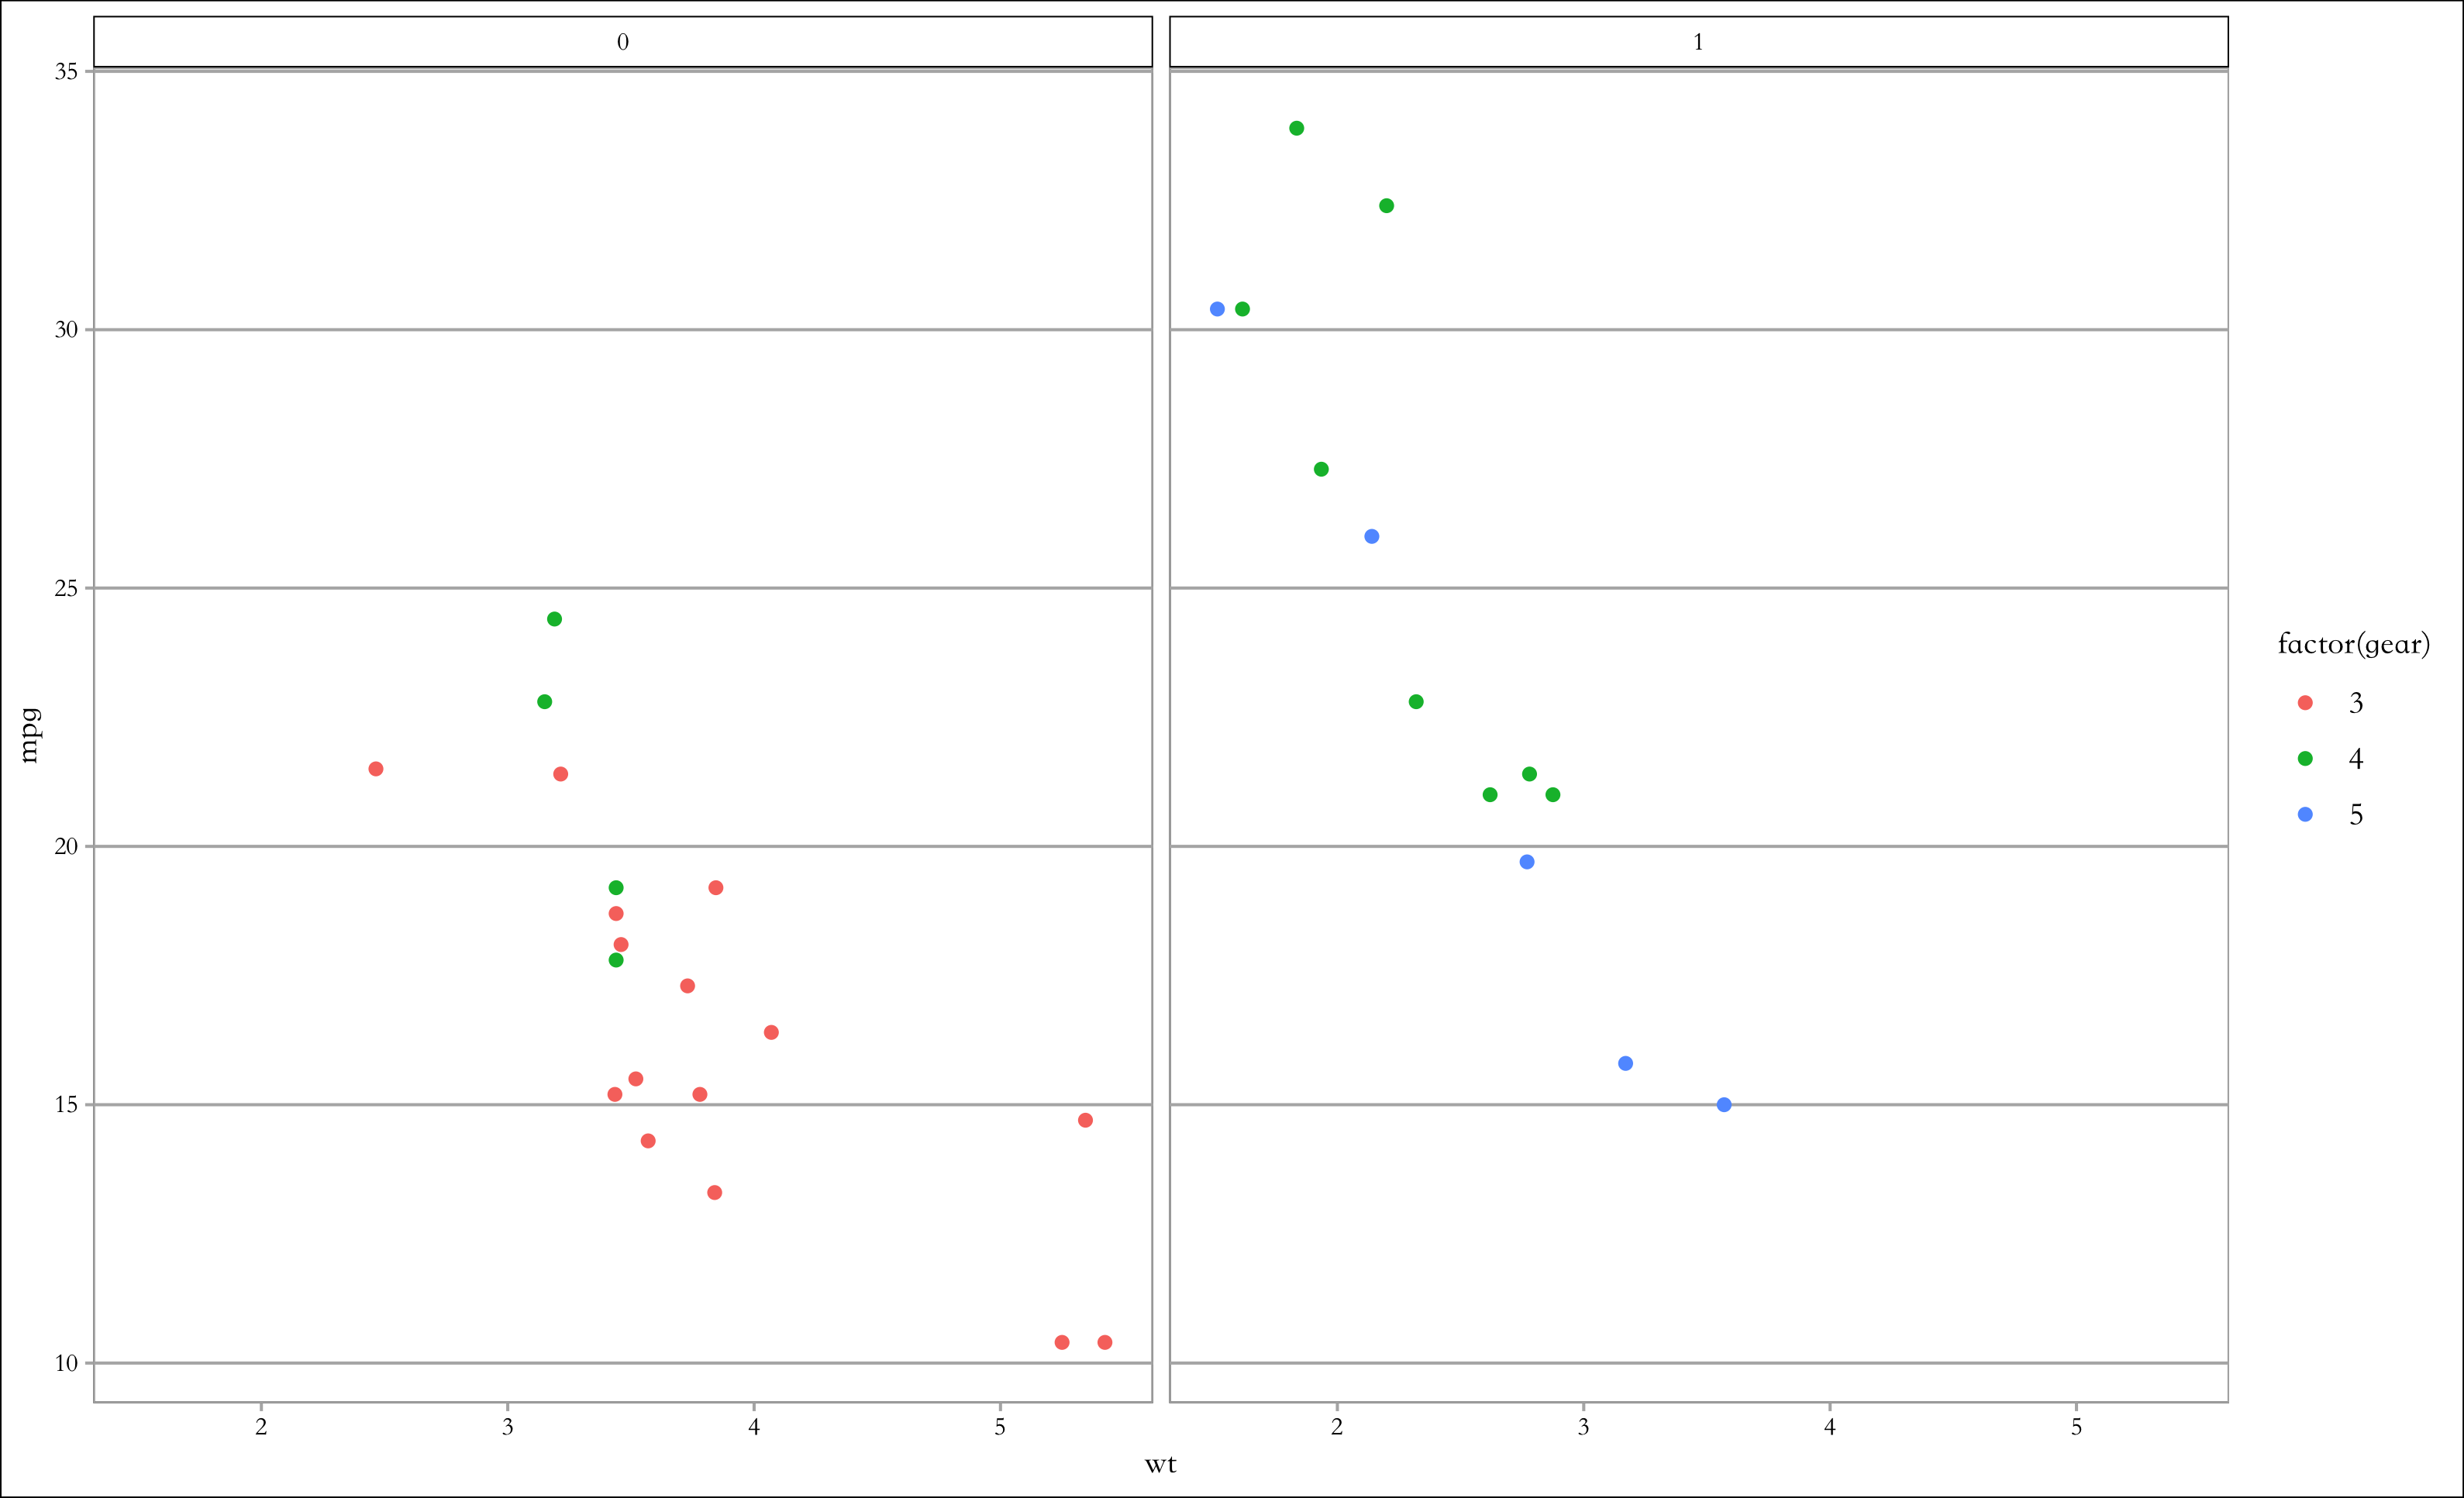Click red point near mpg 14.7, wt above 5
2464x1498 pixels.
click(1086, 1120)
